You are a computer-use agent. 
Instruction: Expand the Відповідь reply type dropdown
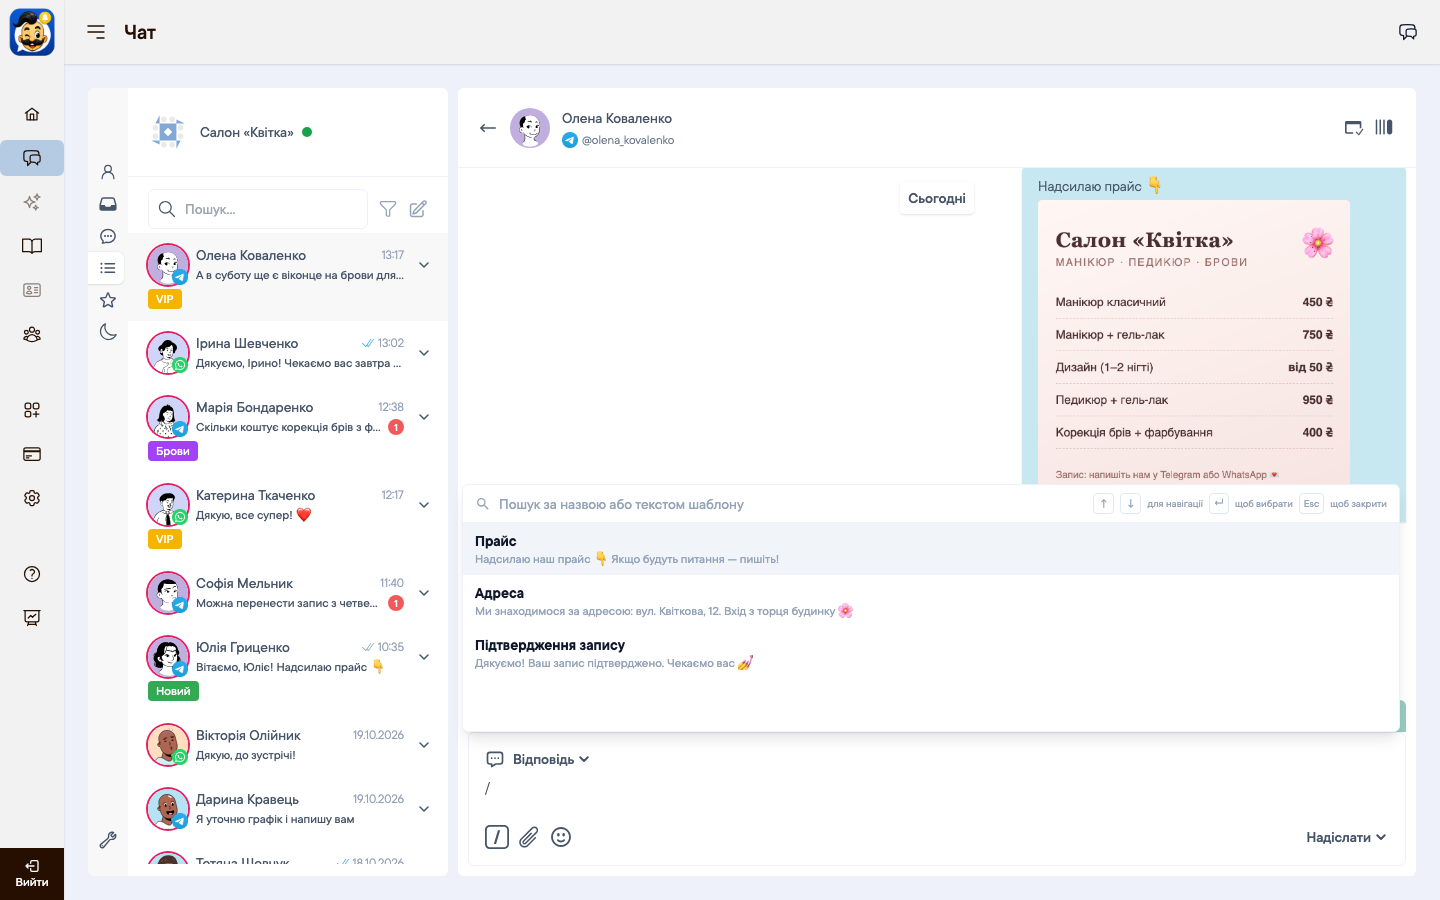click(x=537, y=759)
